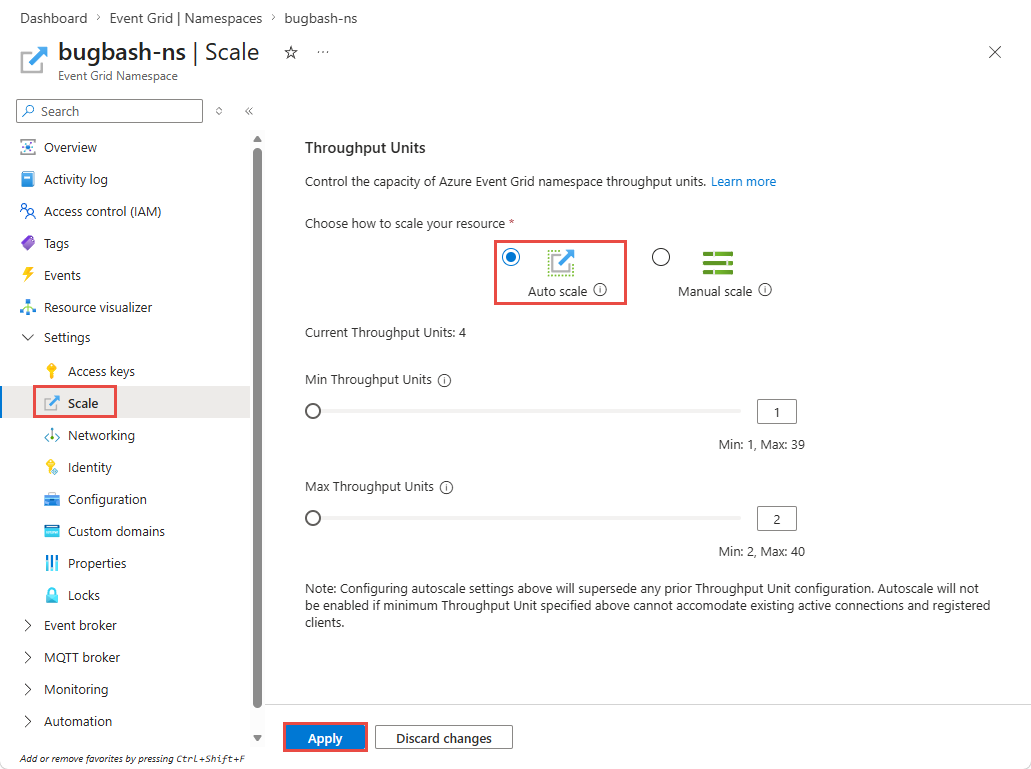Click the Scale icon in Settings
Screen dimensions: 1031x769
pyautogui.click(x=52, y=403)
